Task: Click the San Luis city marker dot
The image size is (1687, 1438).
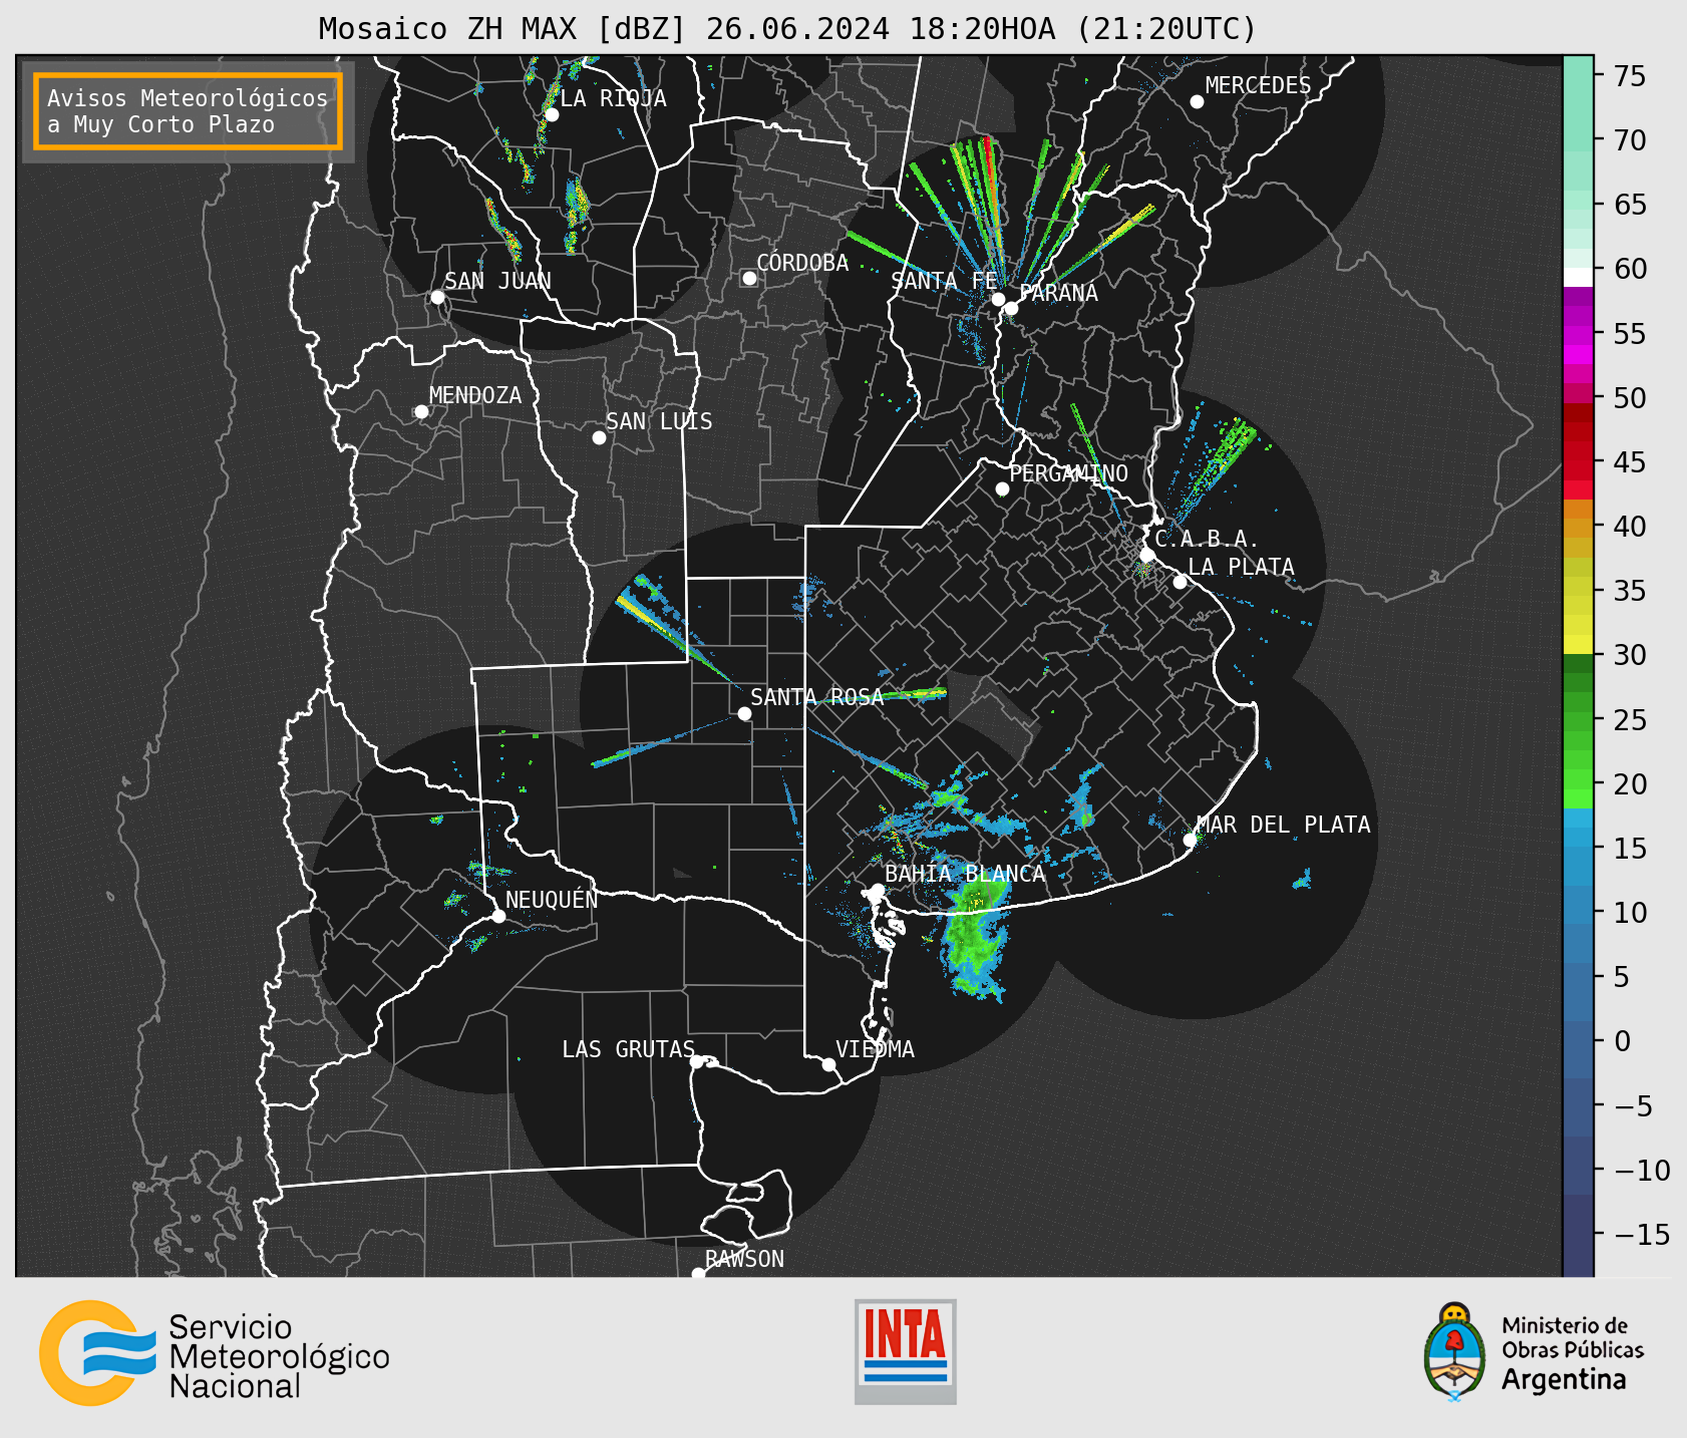Action: tap(599, 438)
